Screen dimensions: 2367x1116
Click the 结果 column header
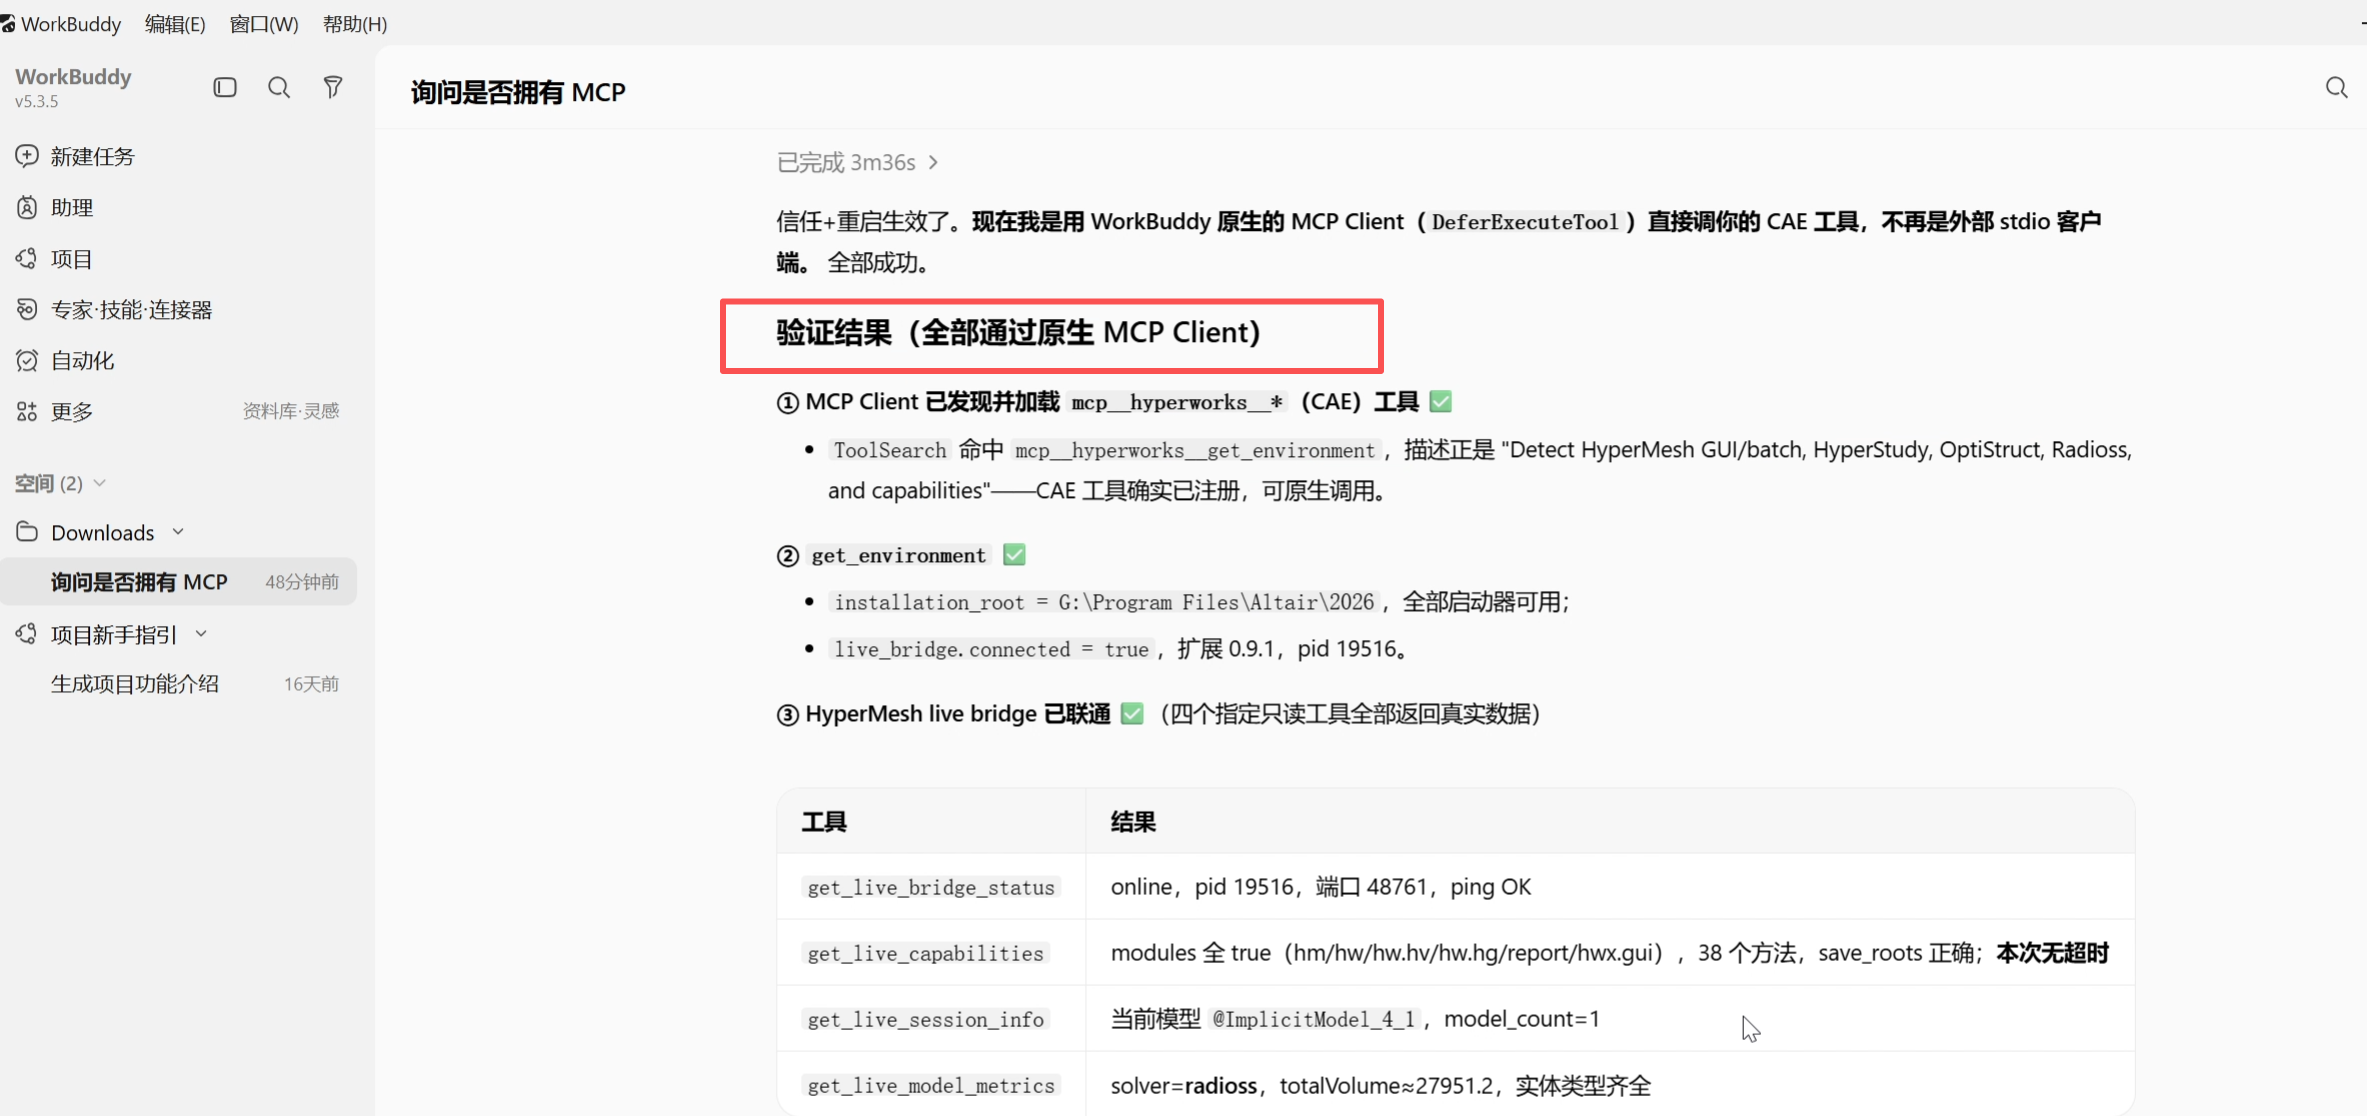point(1133,822)
